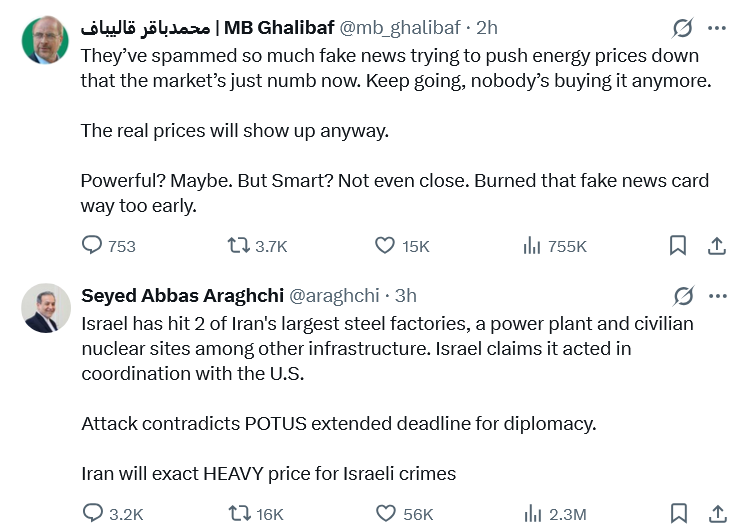Expand more options on Araghchi tweet

tap(717, 296)
